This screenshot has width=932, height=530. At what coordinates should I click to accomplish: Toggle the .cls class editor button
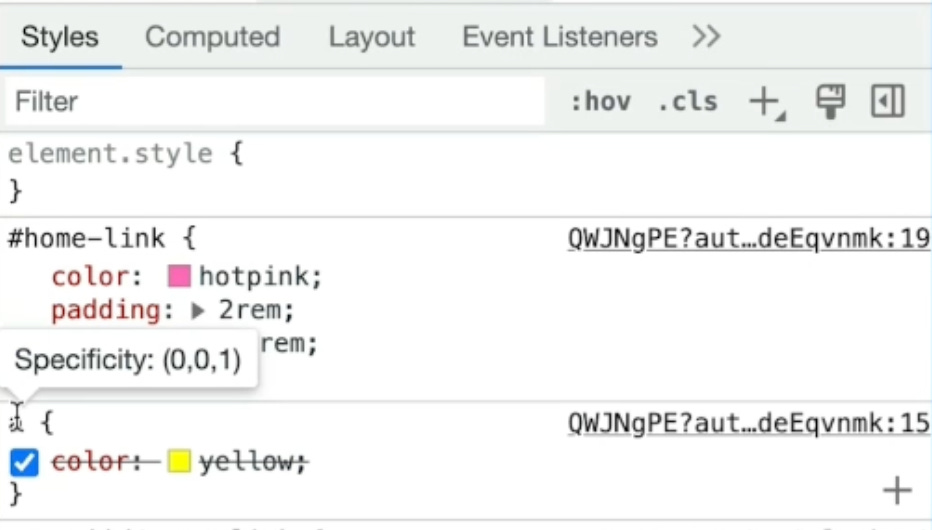[688, 102]
